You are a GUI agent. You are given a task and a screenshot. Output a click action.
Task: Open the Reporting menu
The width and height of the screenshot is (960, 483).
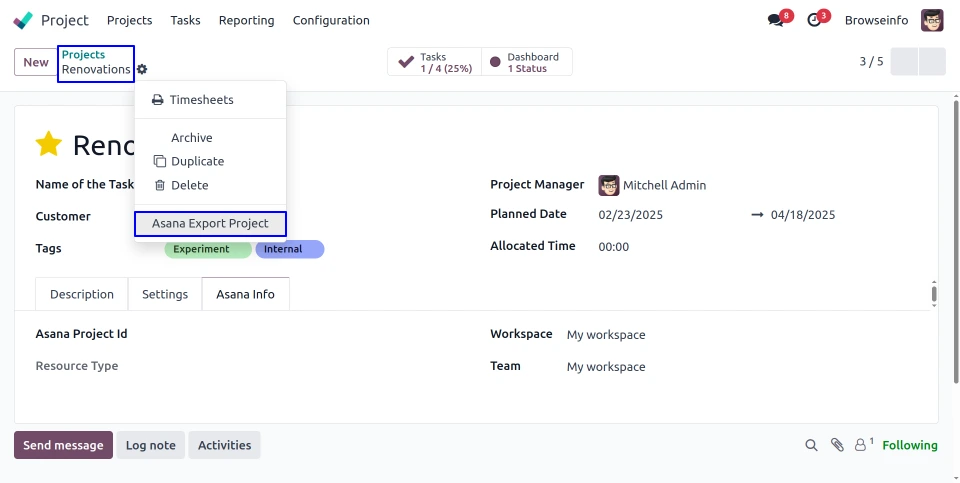coord(246,20)
